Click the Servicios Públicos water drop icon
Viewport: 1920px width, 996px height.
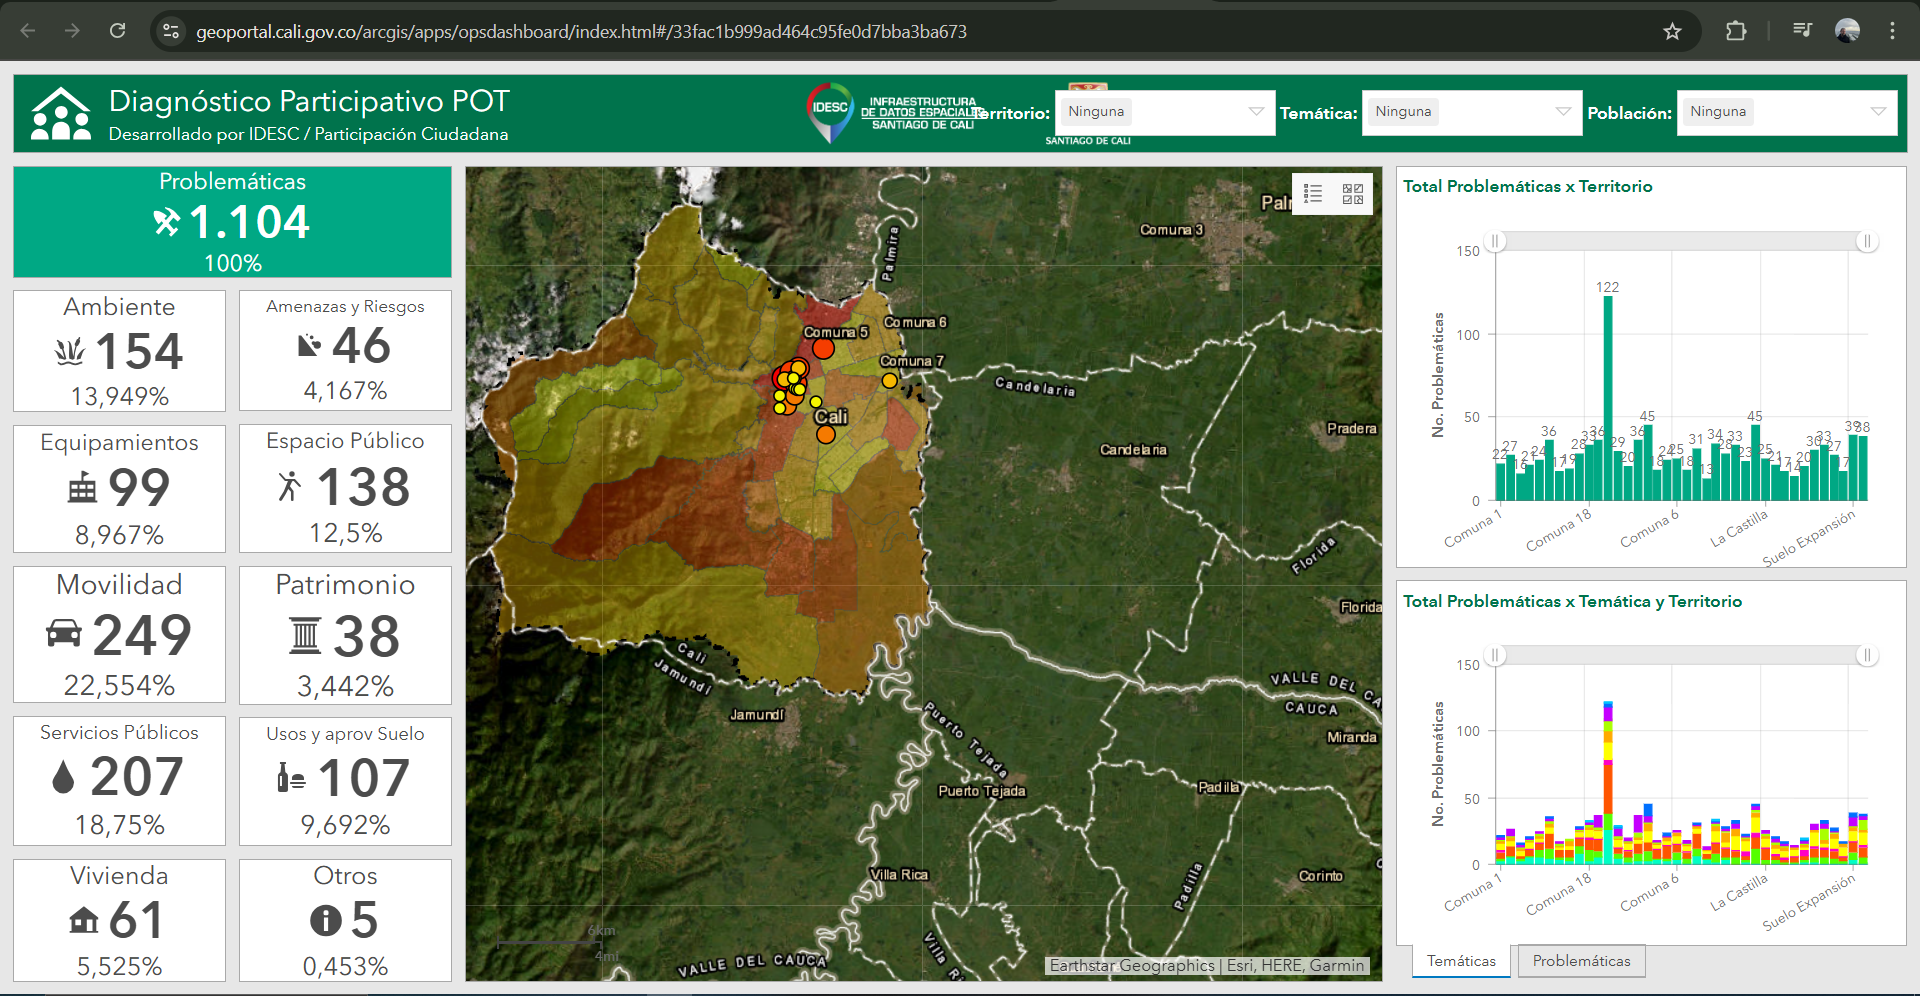[63, 777]
